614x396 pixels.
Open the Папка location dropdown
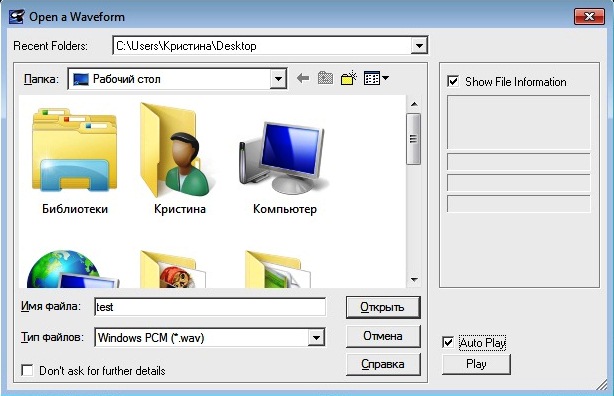pyautogui.click(x=278, y=79)
